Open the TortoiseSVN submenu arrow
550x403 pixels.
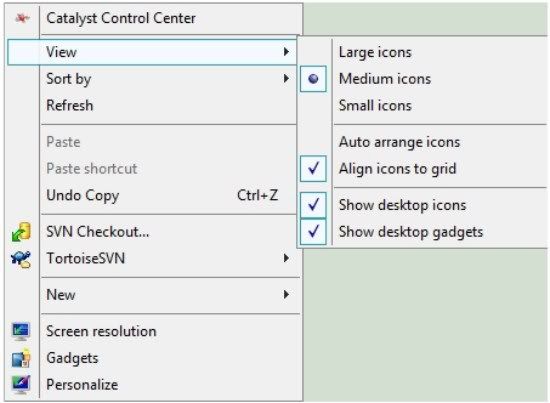tap(286, 258)
